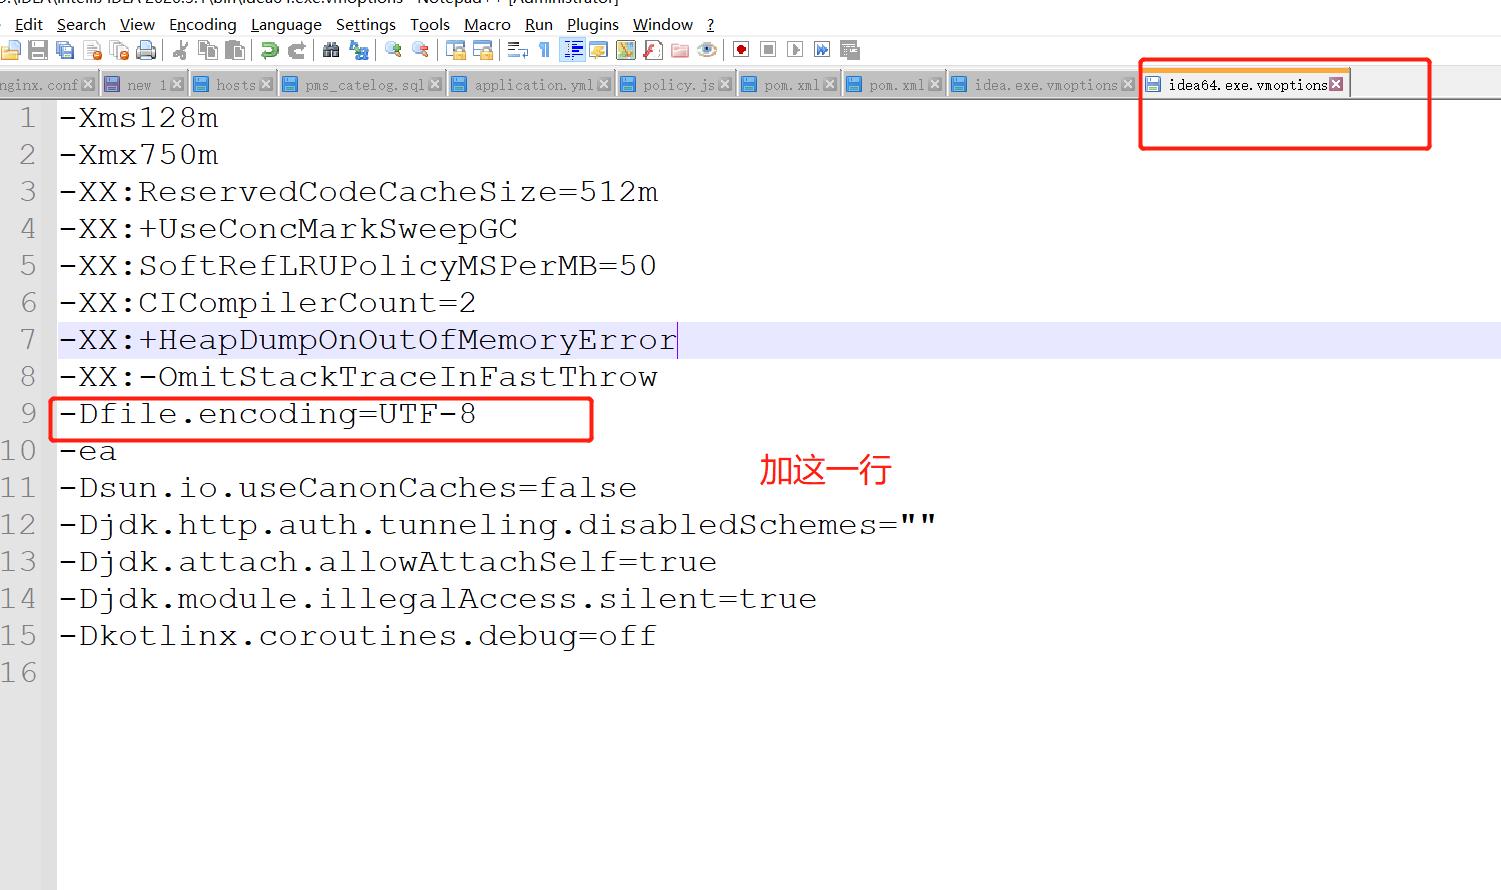This screenshot has height=890, width=1501.
Task: Open the Replace dialog icon
Action: [x=358, y=50]
